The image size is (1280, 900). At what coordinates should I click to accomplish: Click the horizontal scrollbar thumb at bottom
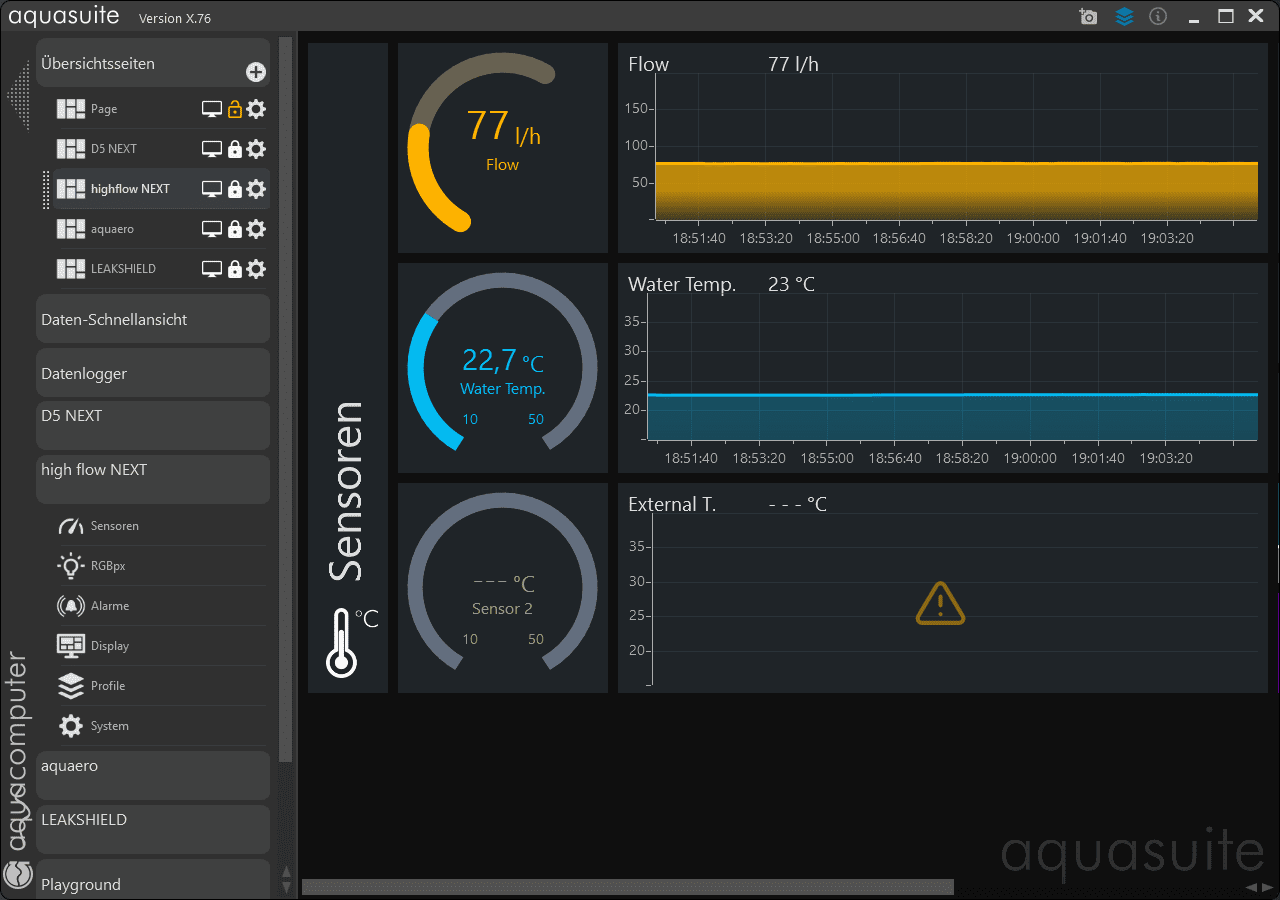[x=628, y=887]
